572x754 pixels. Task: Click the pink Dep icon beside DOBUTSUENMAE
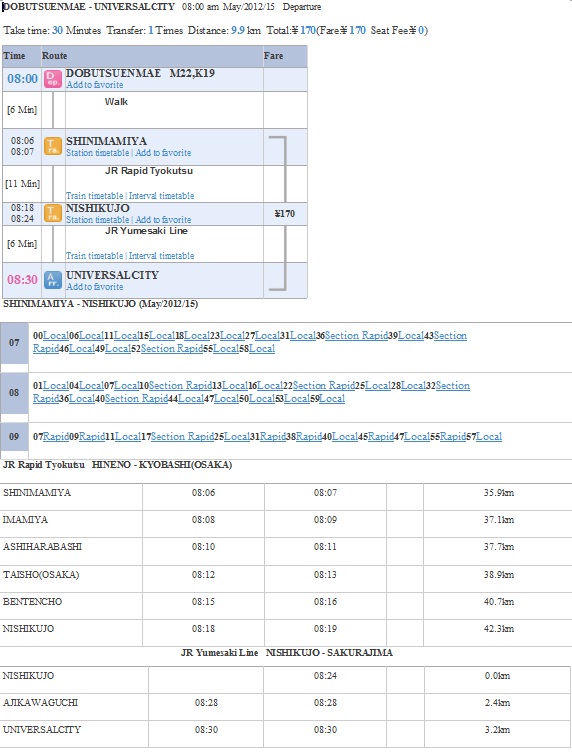(x=52, y=79)
